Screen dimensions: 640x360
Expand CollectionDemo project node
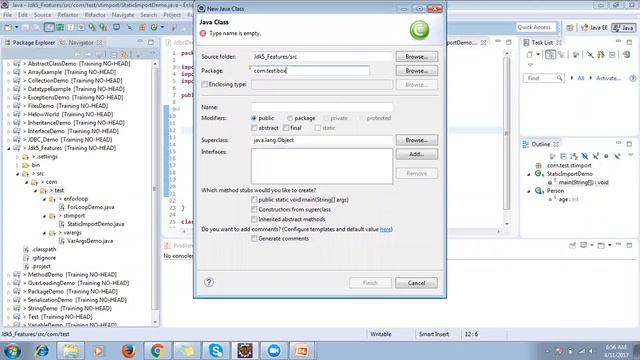click(x=8, y=80)
